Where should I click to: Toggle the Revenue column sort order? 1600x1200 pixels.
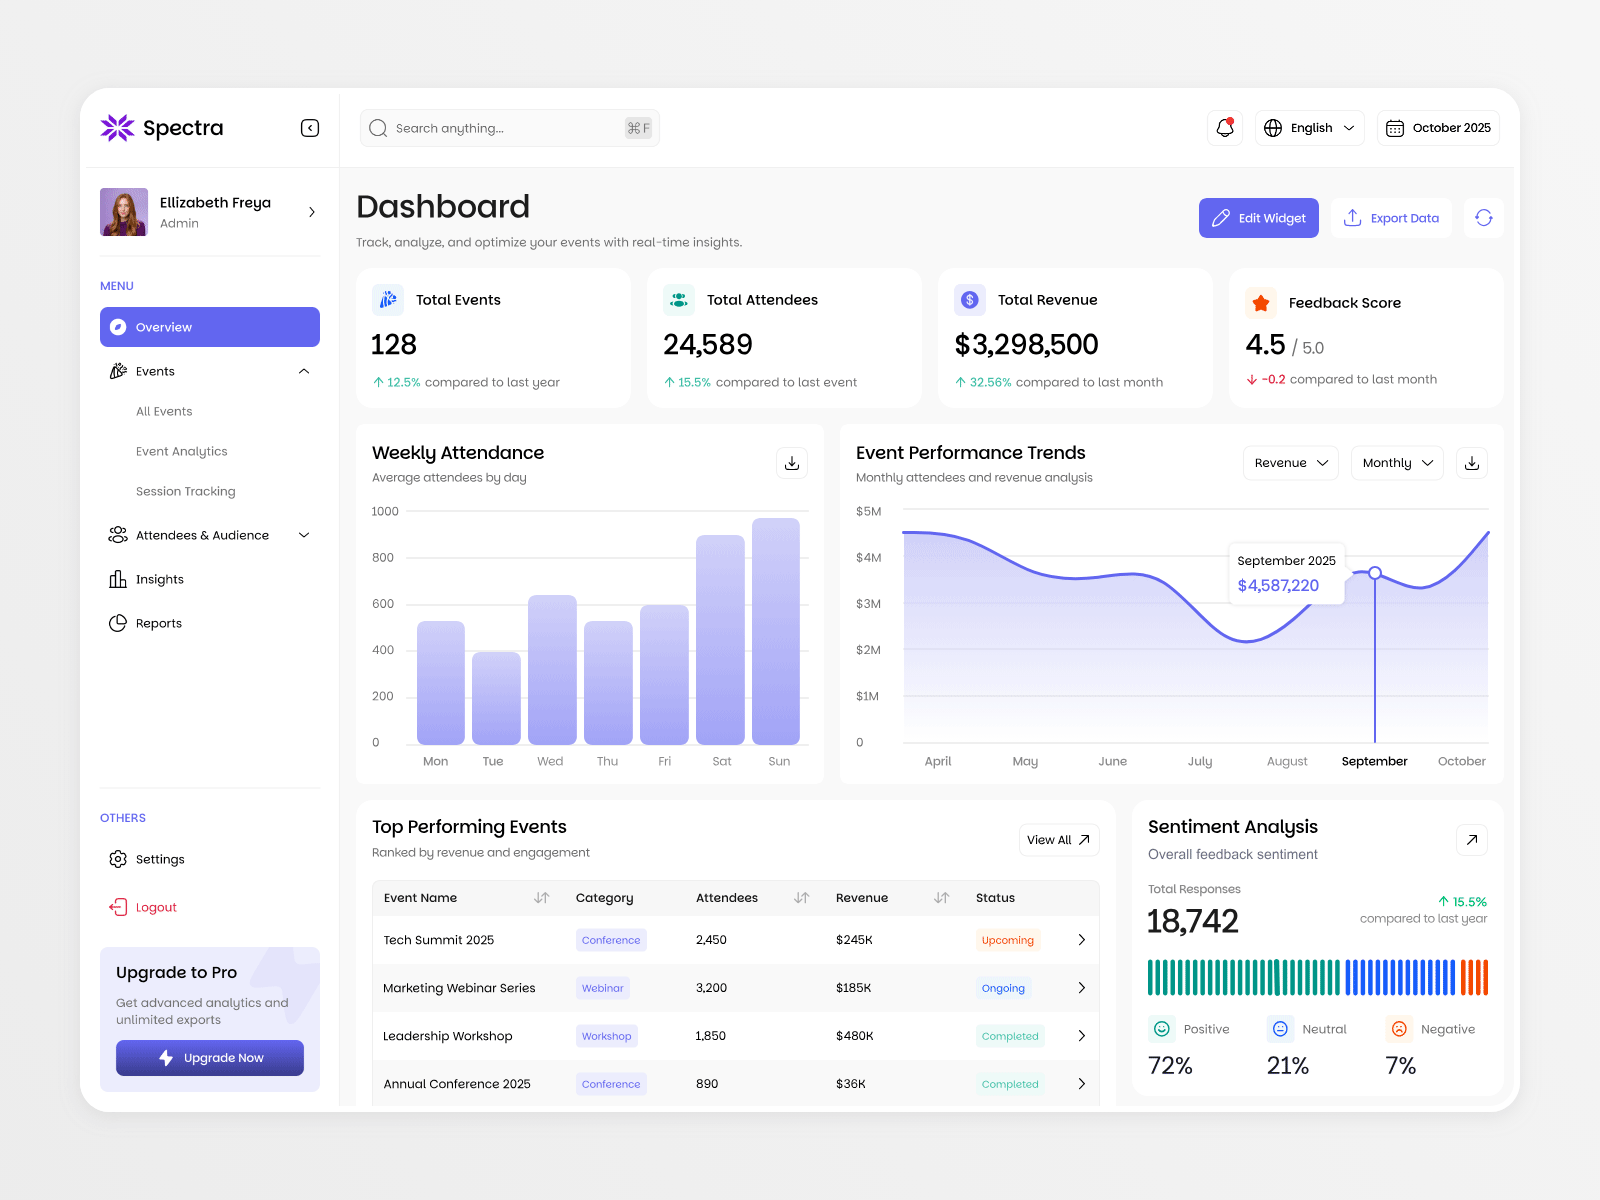tap(941, 898)
